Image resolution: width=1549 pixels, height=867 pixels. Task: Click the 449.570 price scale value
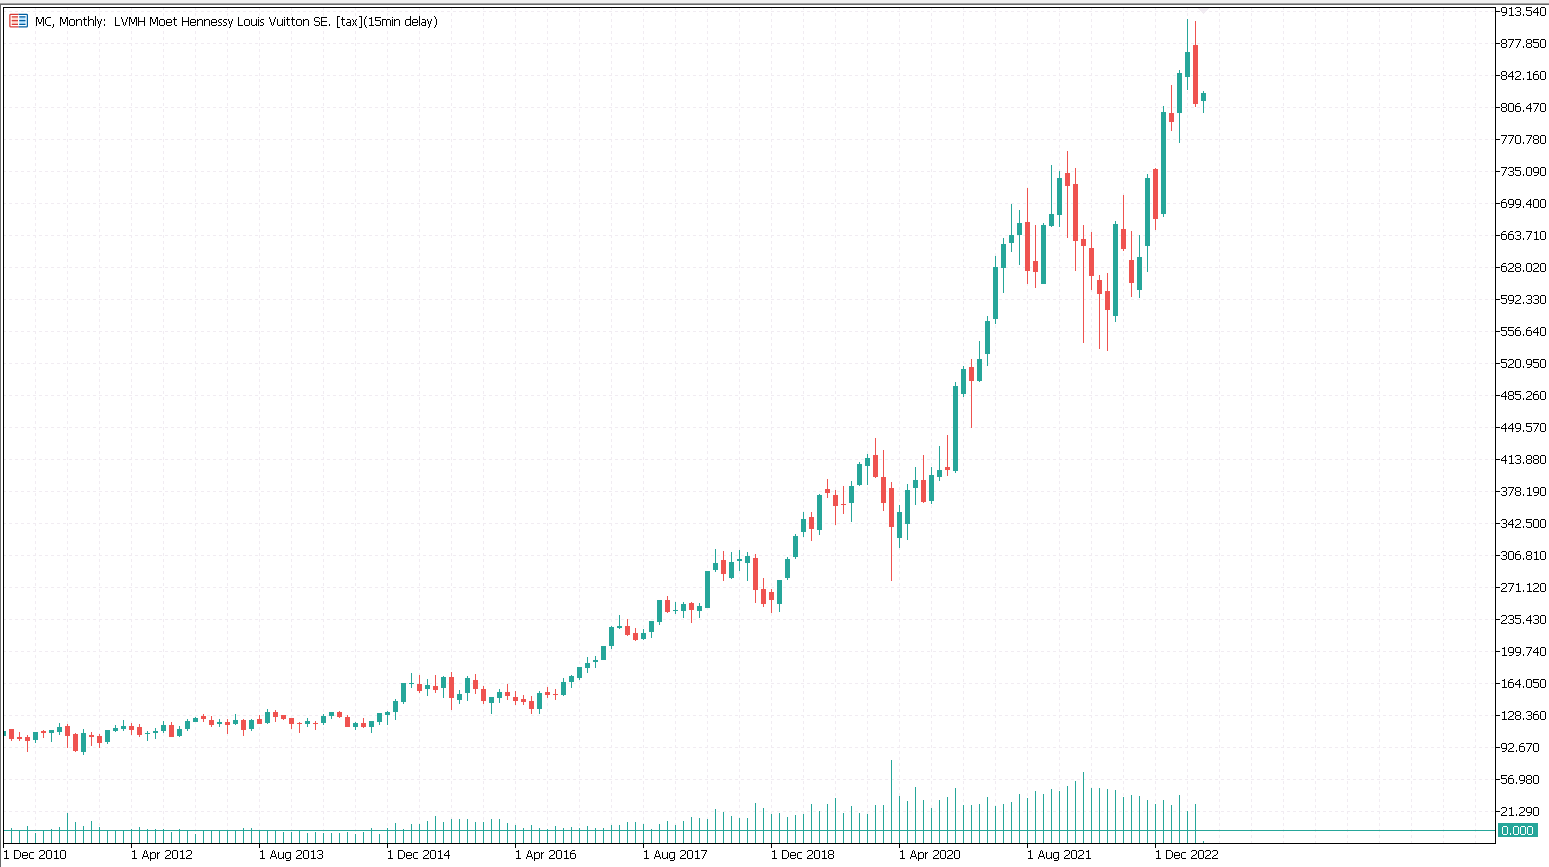[1524, 427]
